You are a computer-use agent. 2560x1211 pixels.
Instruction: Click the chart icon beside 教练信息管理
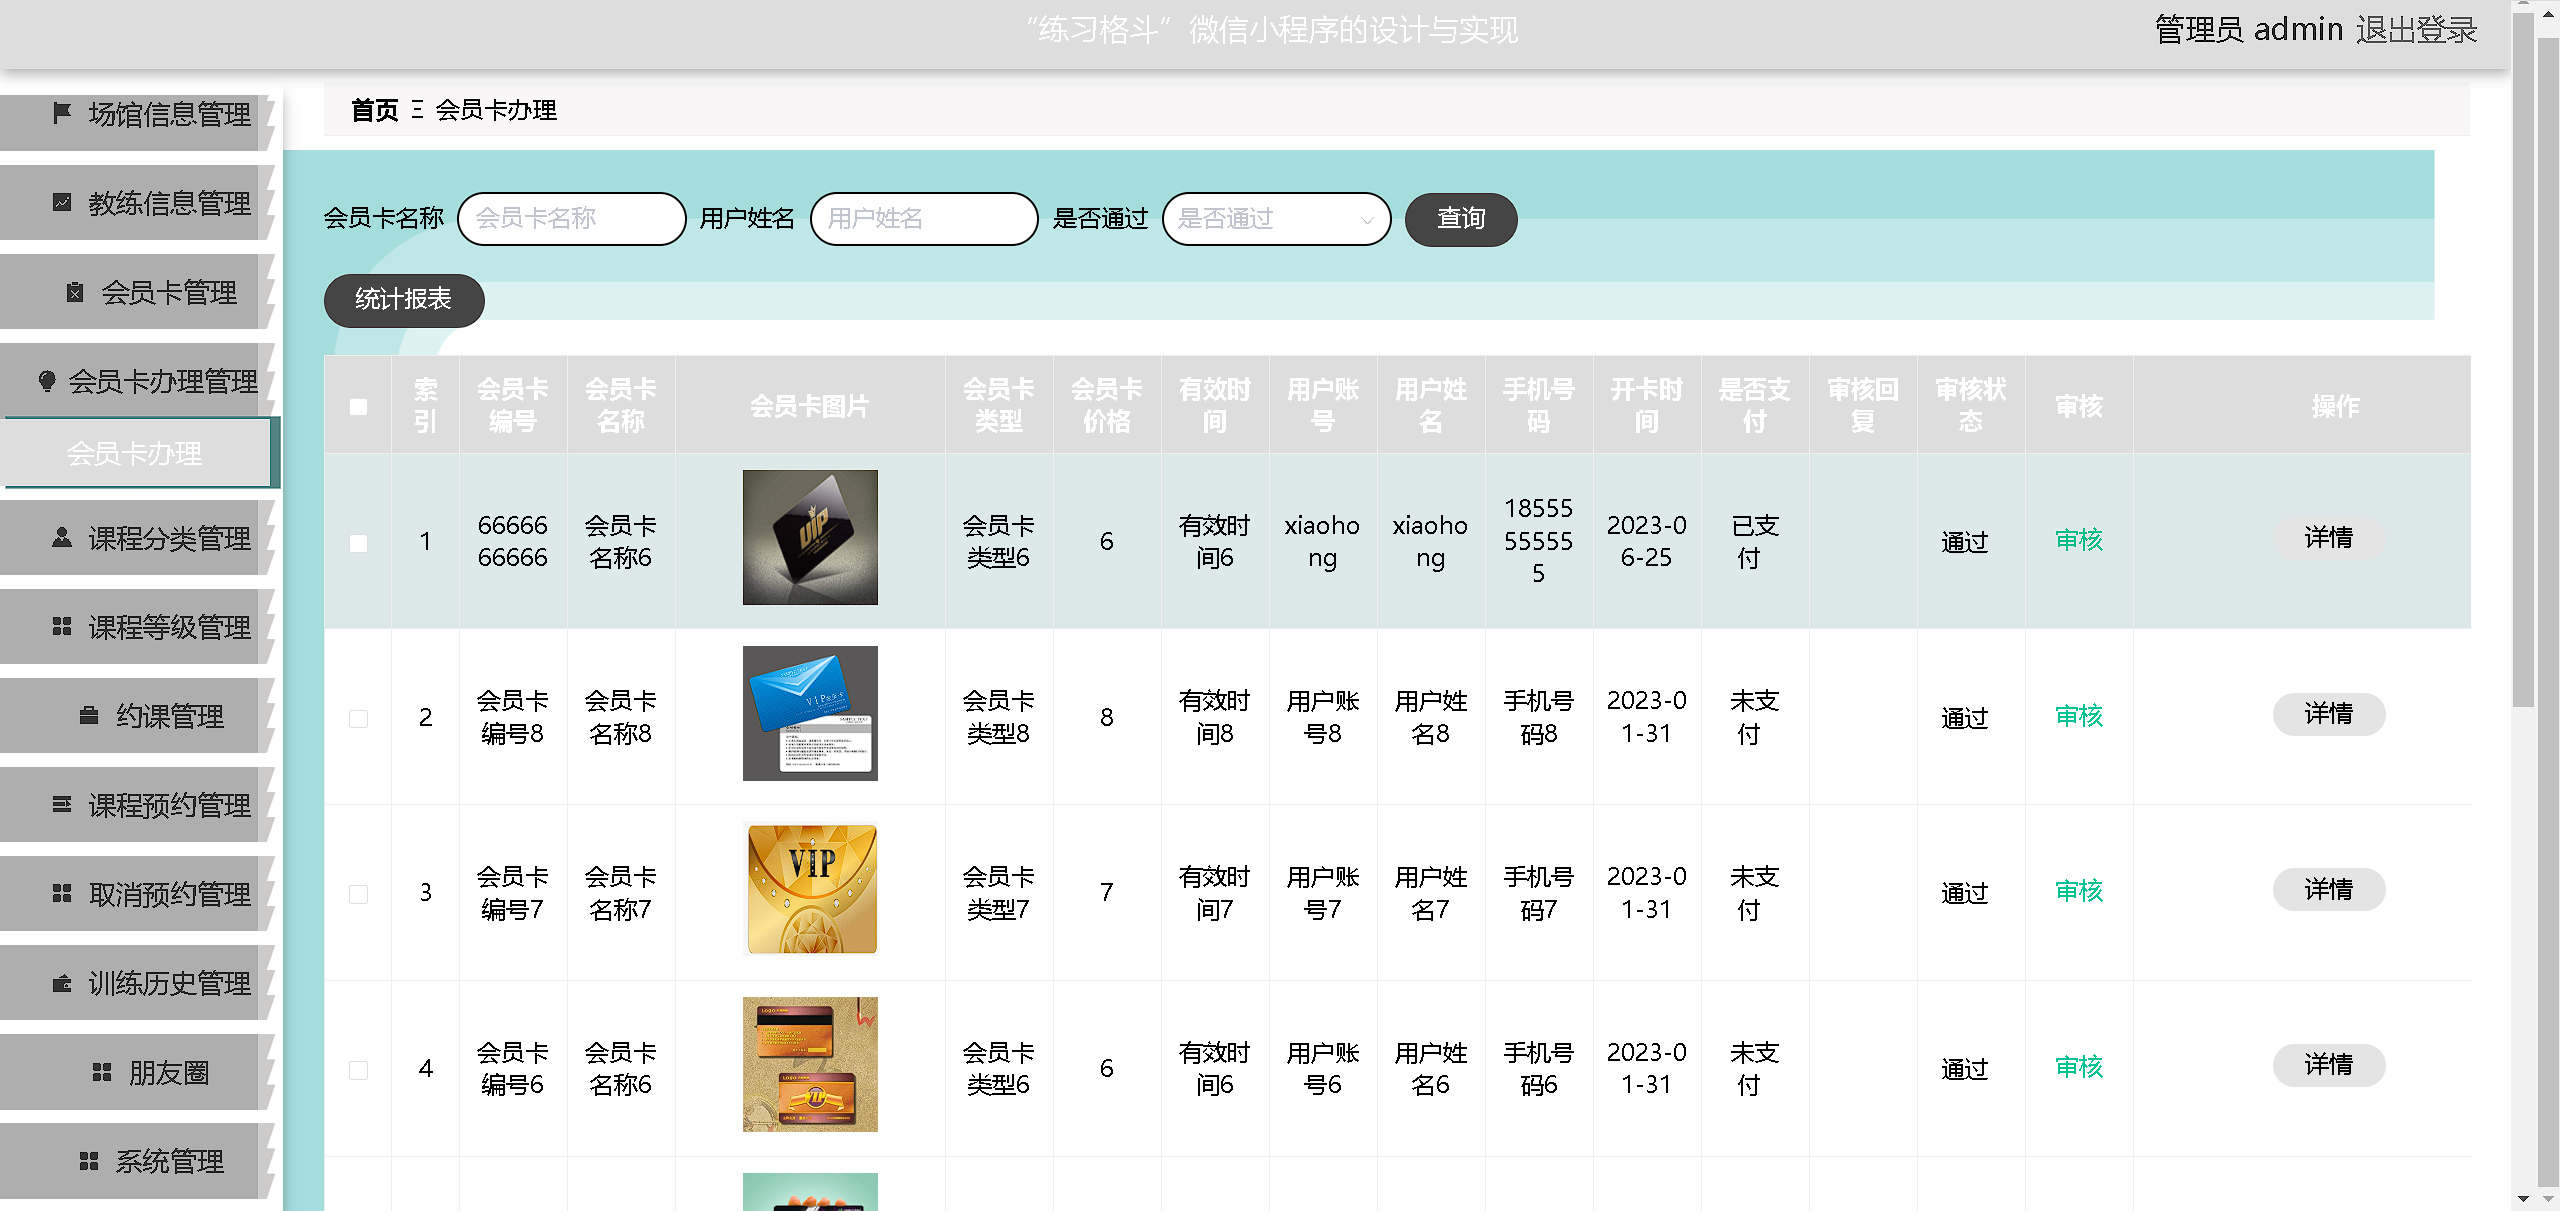click(x=62, y=202)
